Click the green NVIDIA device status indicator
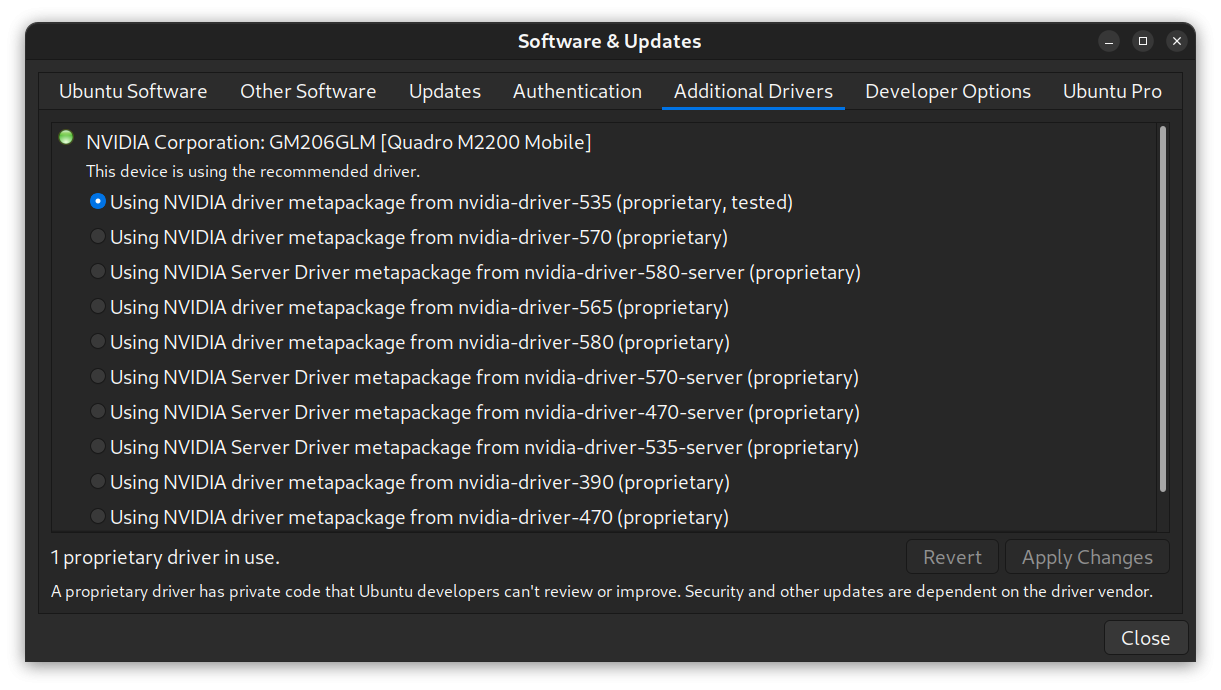This screenshot has height=690, width=1221. pos(66,138)
